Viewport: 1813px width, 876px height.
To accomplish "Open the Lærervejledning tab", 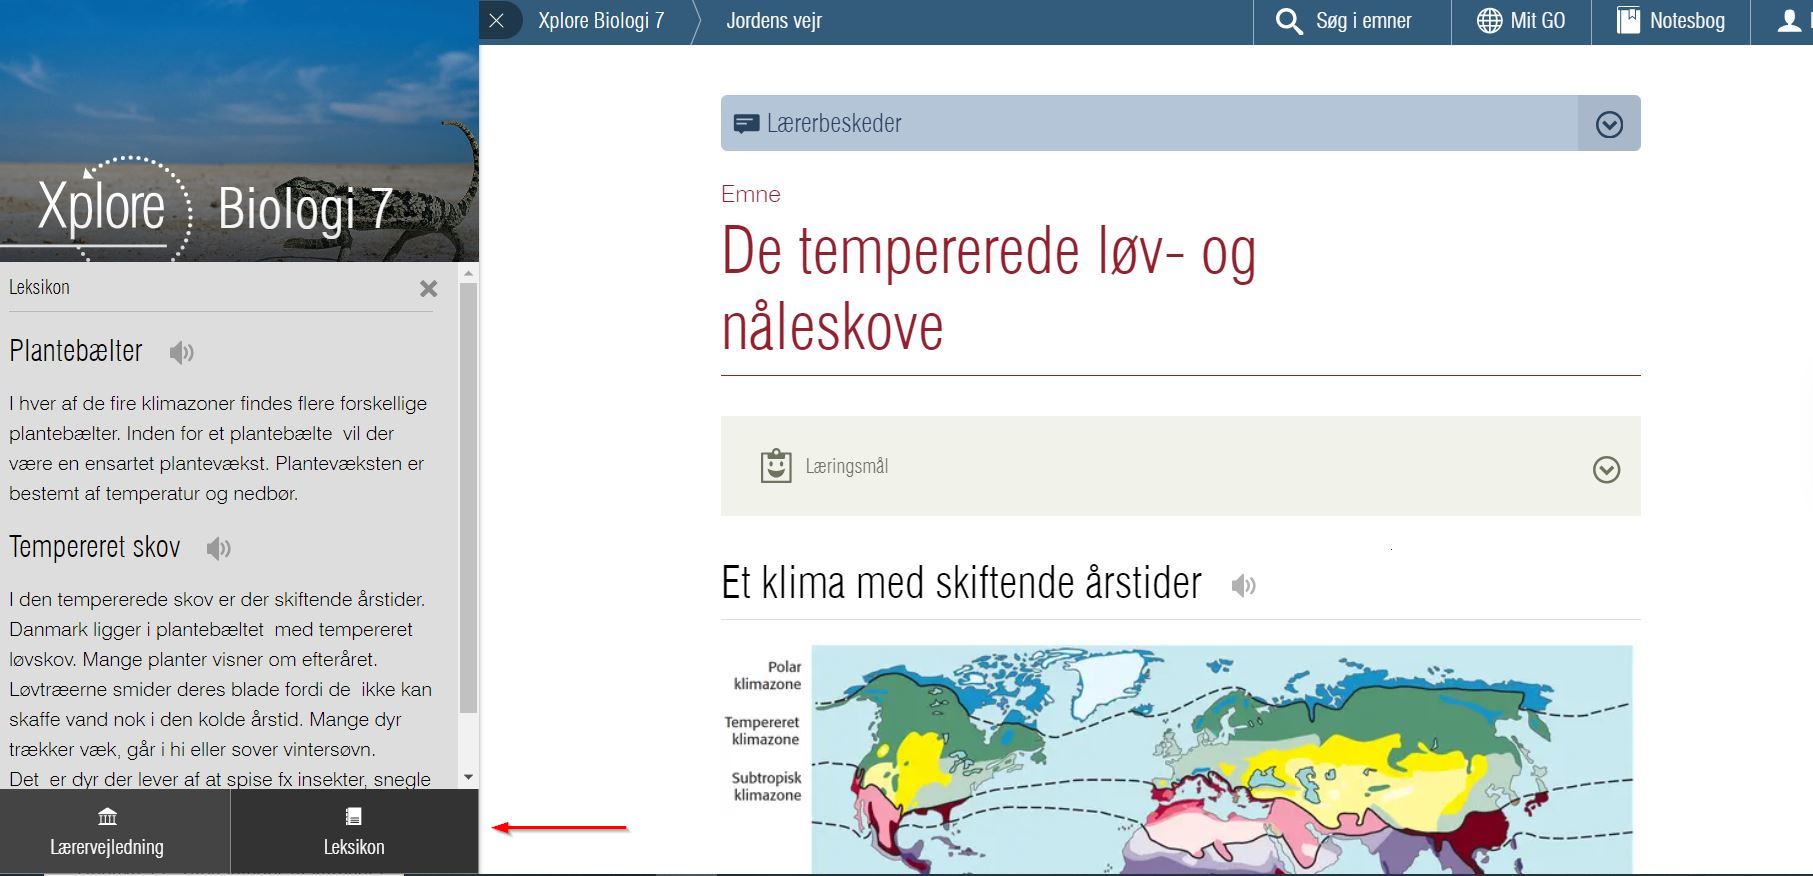I will [x=108, y=832].
